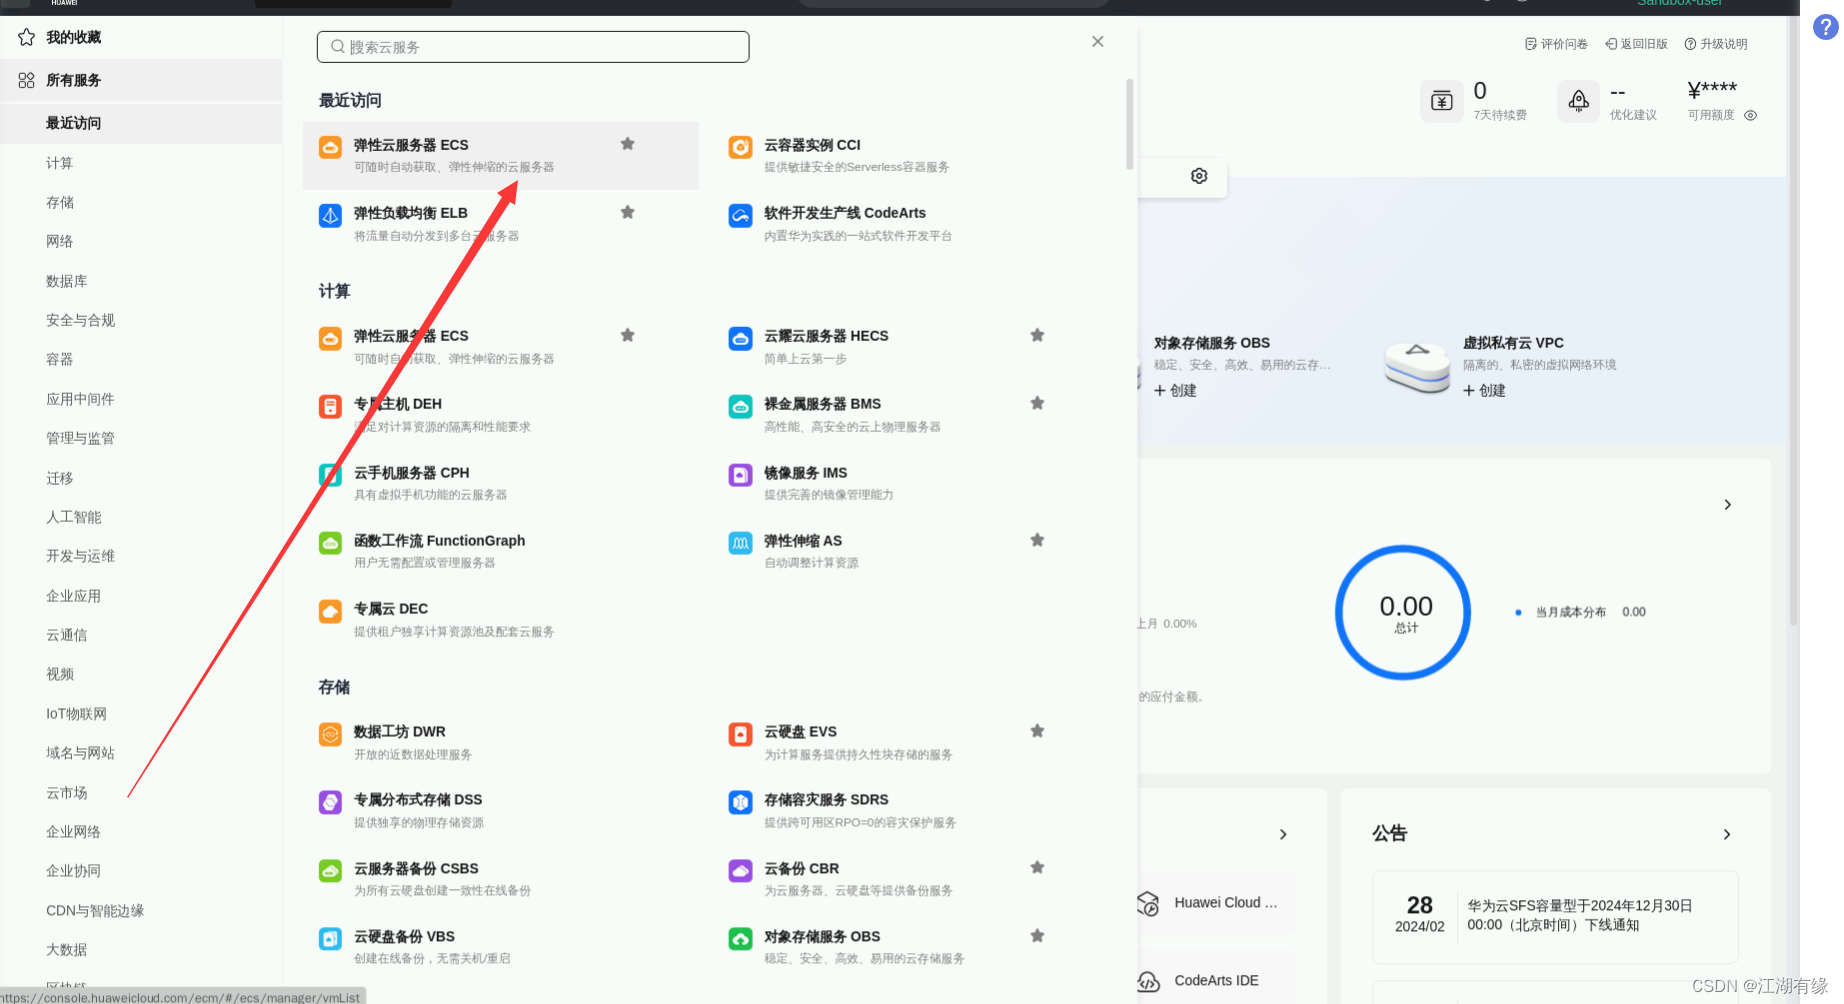This screenshot has height=1004, width=1844.
Task: Toggle favorite star for 云硬盘 EVS
Action: point(1038,731)
